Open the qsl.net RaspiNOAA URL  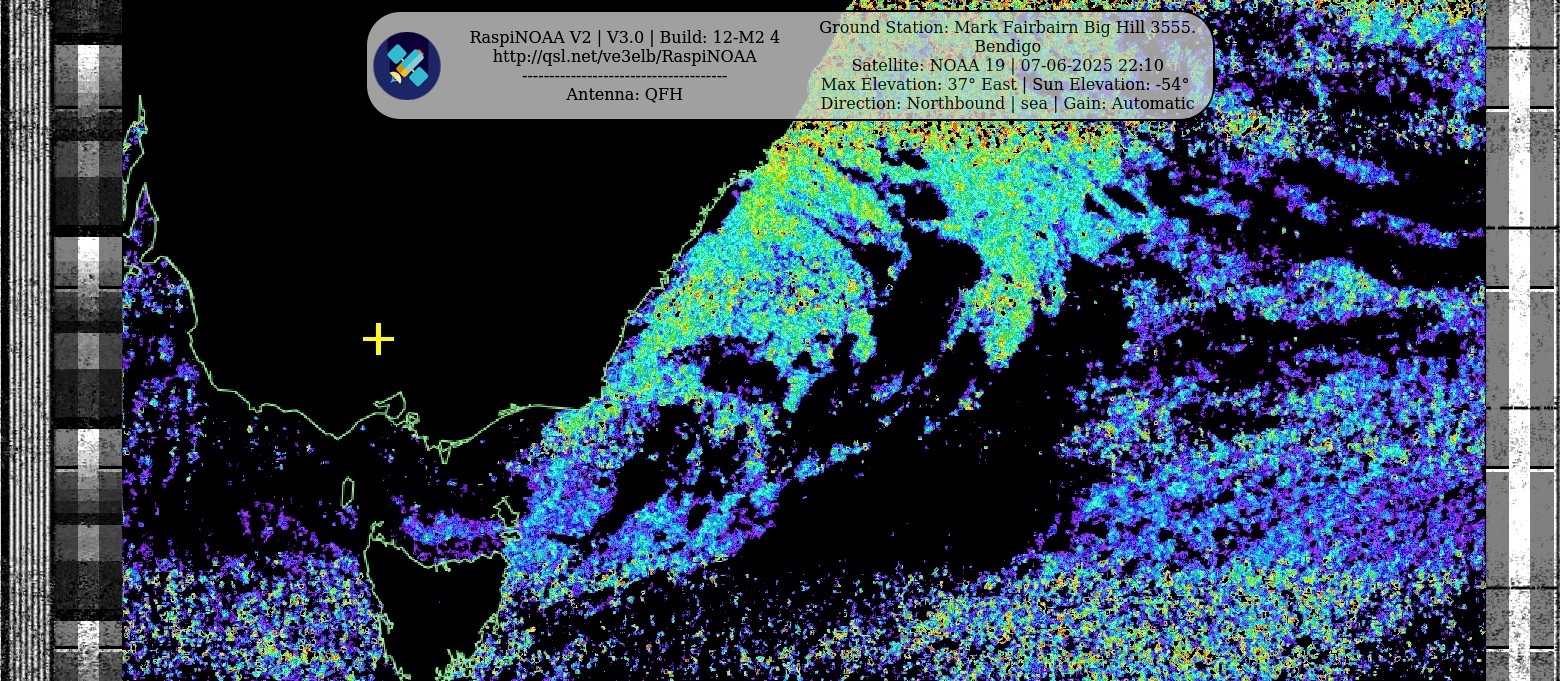624,57
